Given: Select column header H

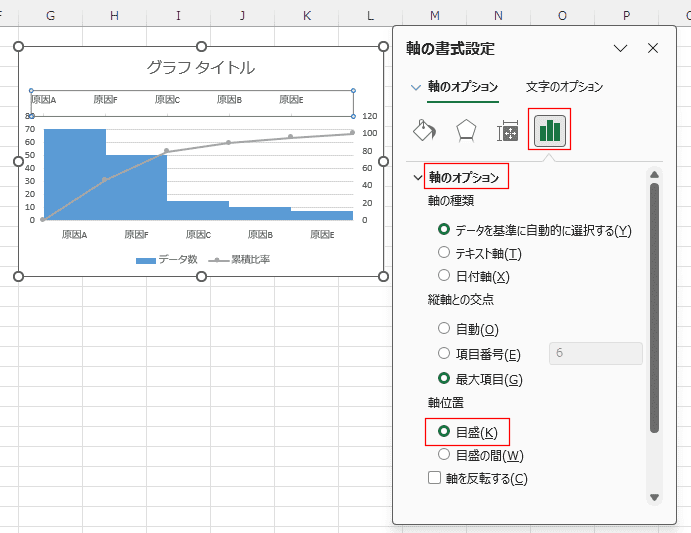Looking at the screenshot, I should 115,15.
